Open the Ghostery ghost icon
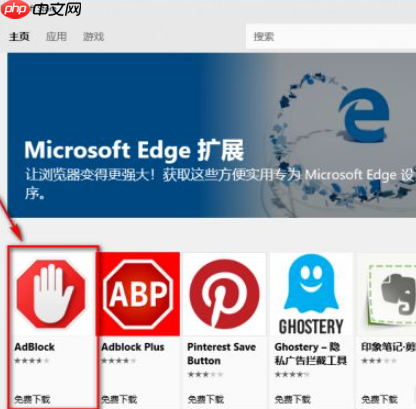This screenshot has width=416, height=409. point(311,294)
